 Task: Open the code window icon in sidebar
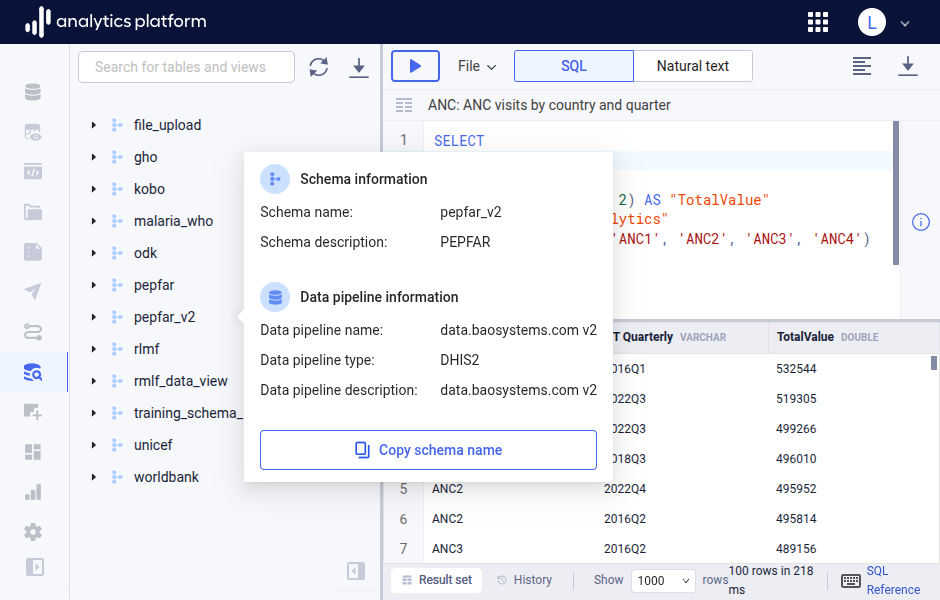(x=33, y=172)
